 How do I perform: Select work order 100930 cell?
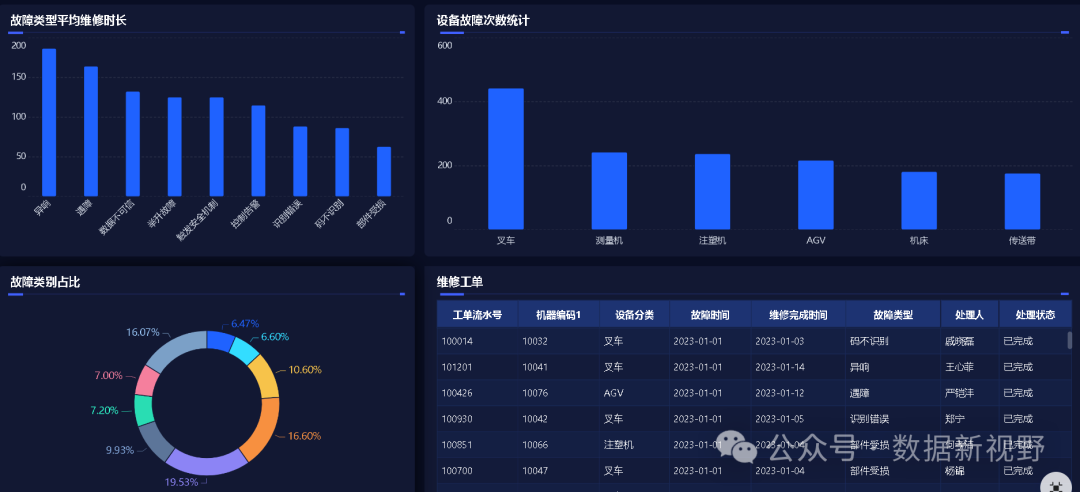(477, 419)
